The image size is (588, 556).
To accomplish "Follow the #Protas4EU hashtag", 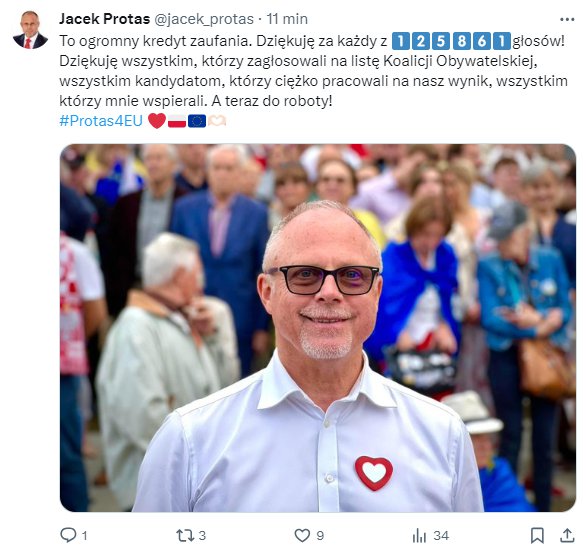I will pos(101,121).
